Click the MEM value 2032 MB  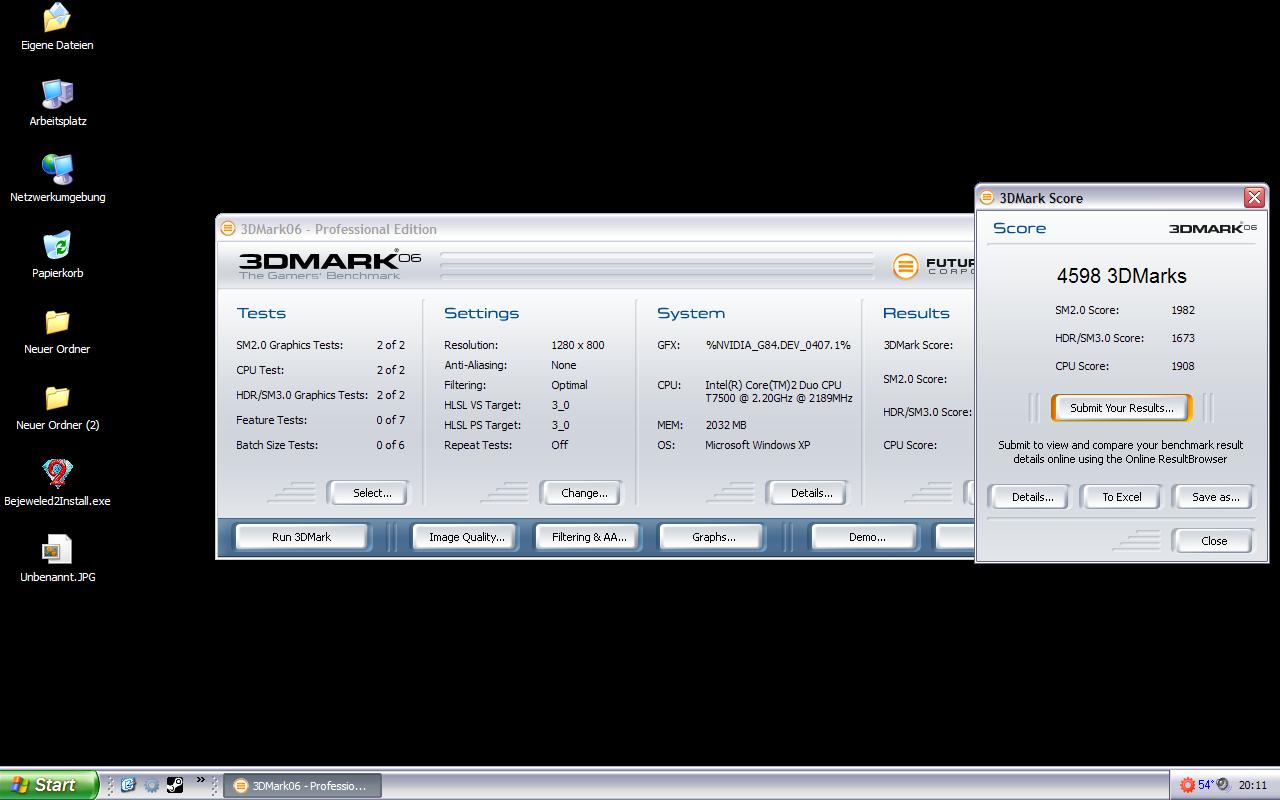726,425
